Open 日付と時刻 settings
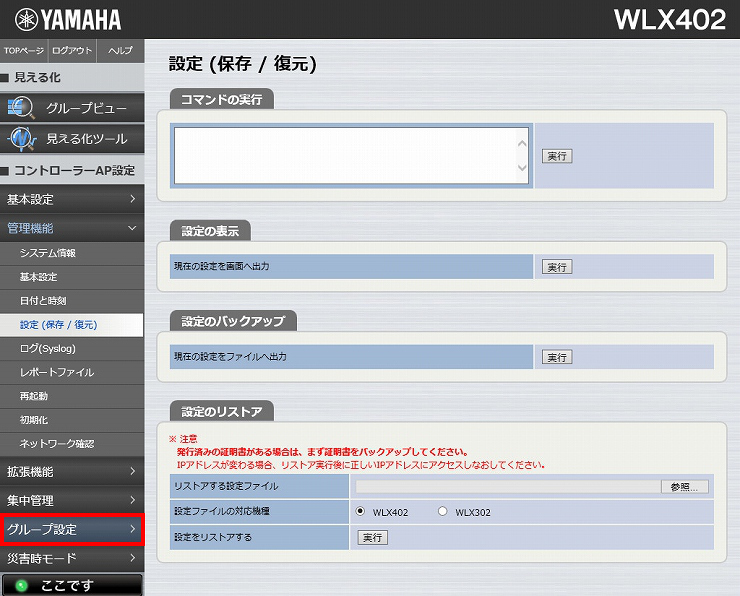 point(72,301)
